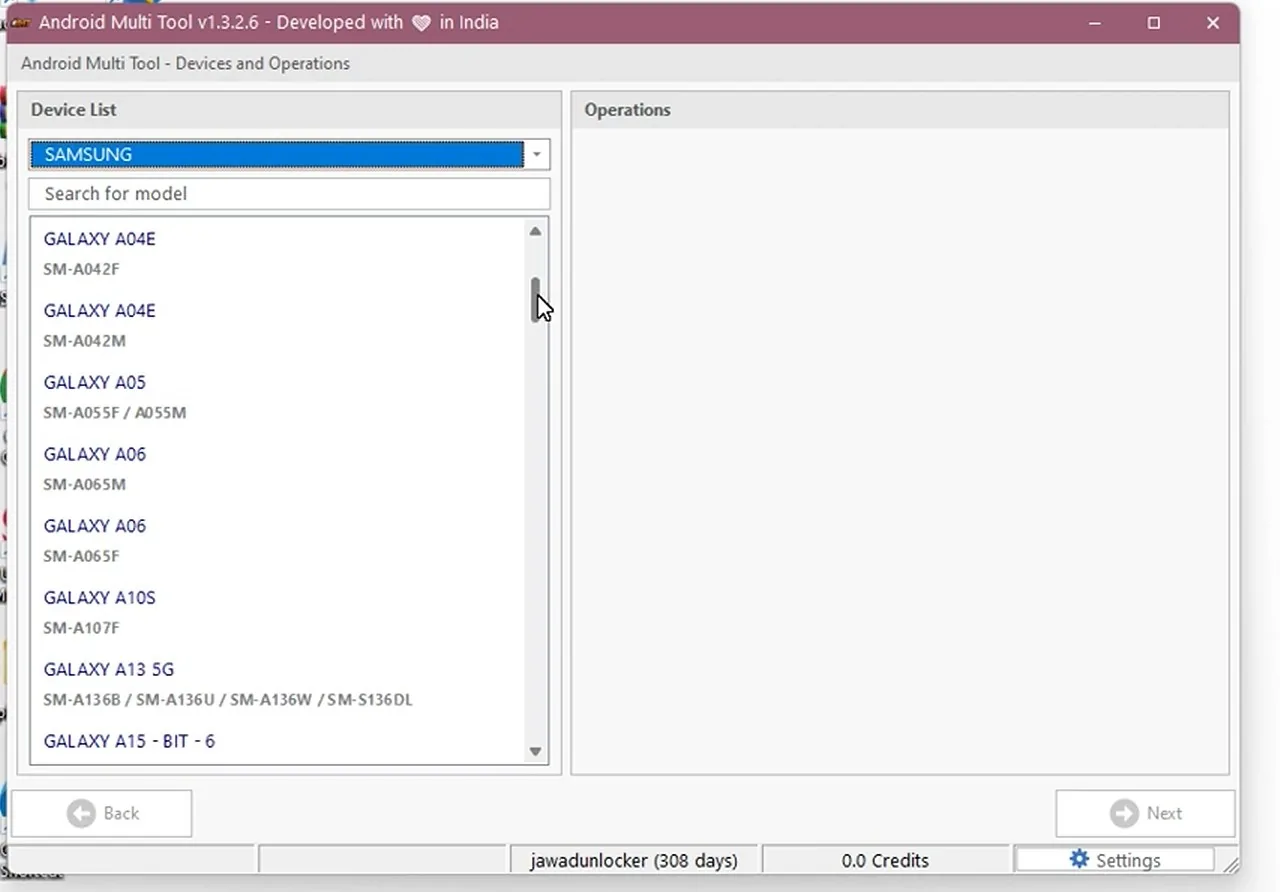1280x892 pixels.
Task: Go to the previous step with Back
Action: point(102,813)
